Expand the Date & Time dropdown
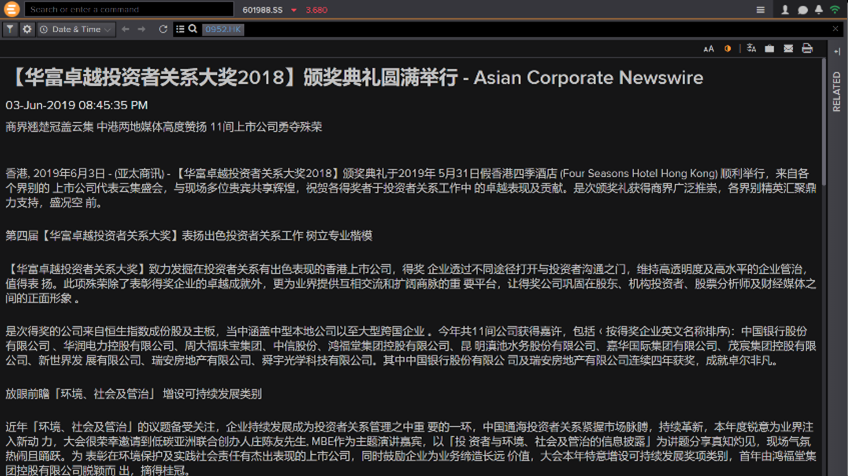This screenshot has width=848, height=476. coord(76,29)
